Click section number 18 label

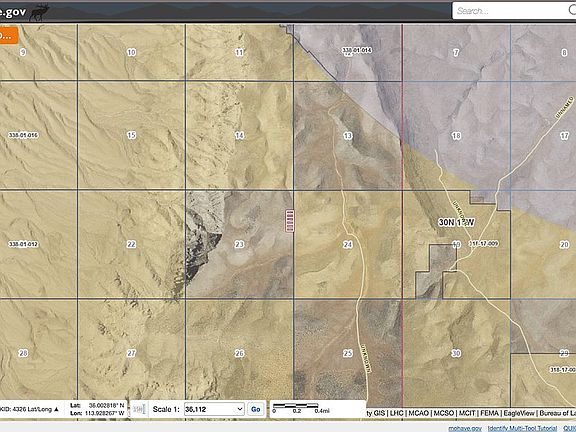coord(456,136)
